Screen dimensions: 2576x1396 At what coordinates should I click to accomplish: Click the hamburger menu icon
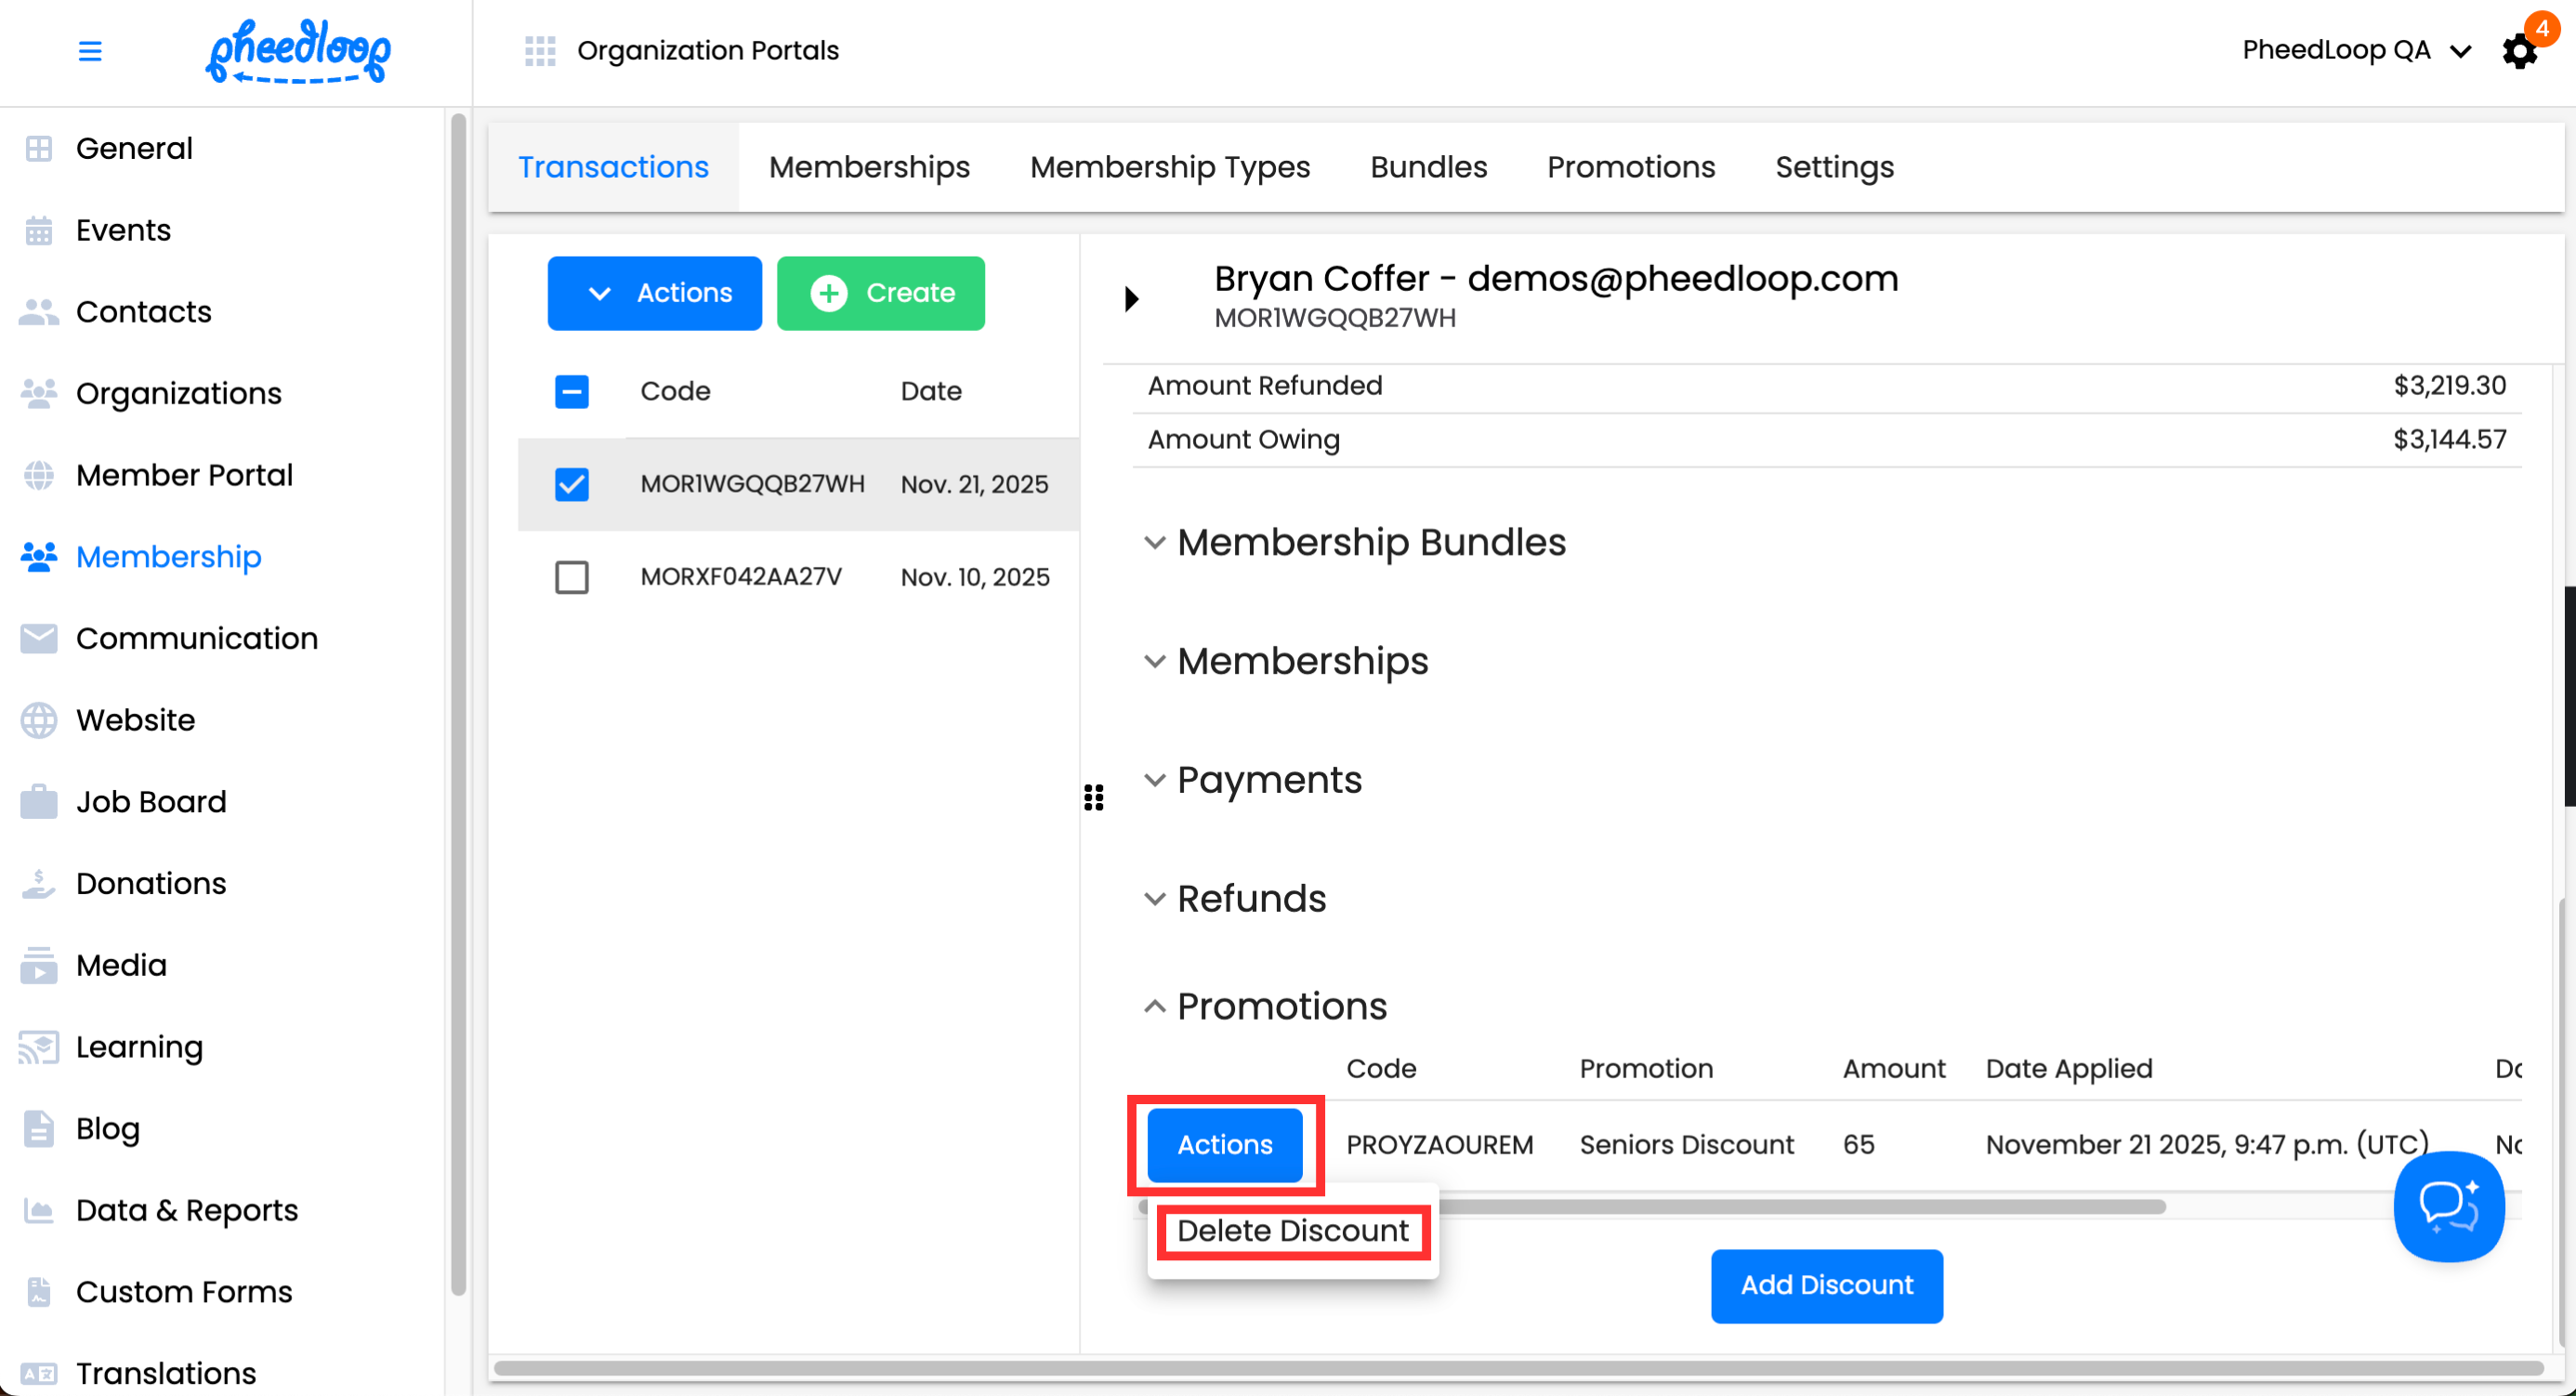(90, 50)
